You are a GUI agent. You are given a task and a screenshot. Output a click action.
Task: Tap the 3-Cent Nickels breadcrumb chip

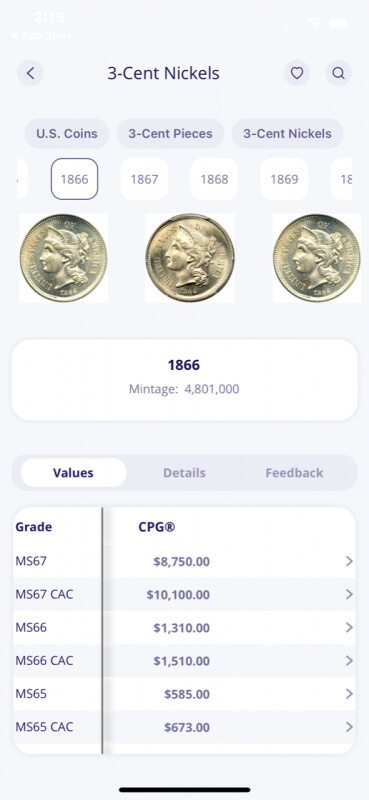coord(287,134)
